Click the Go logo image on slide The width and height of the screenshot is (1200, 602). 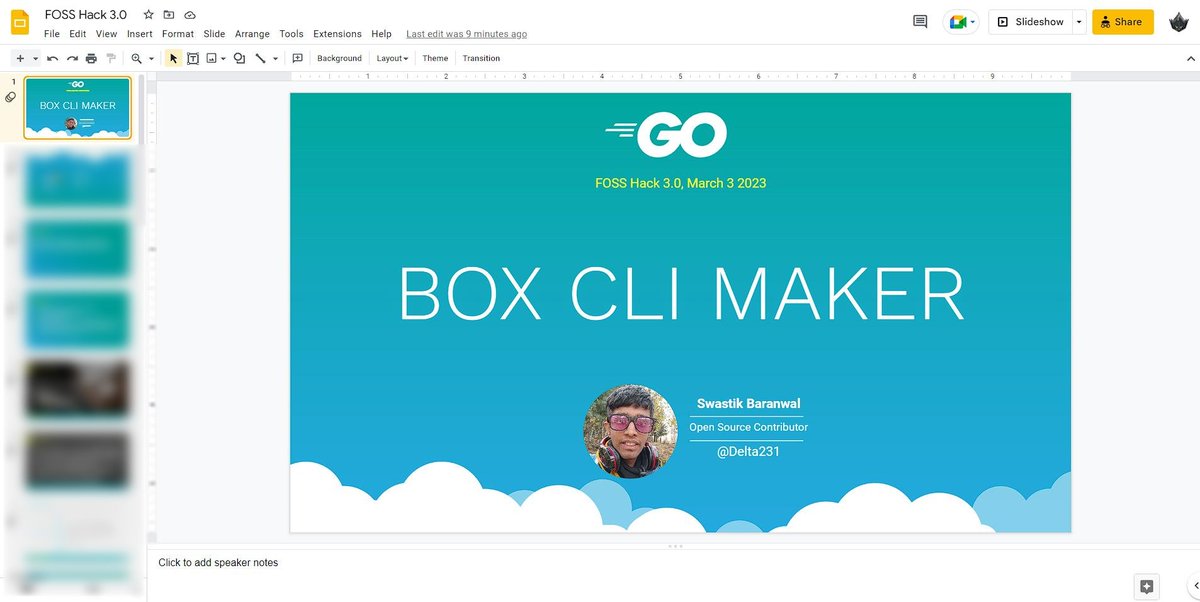tap(666, 135)
